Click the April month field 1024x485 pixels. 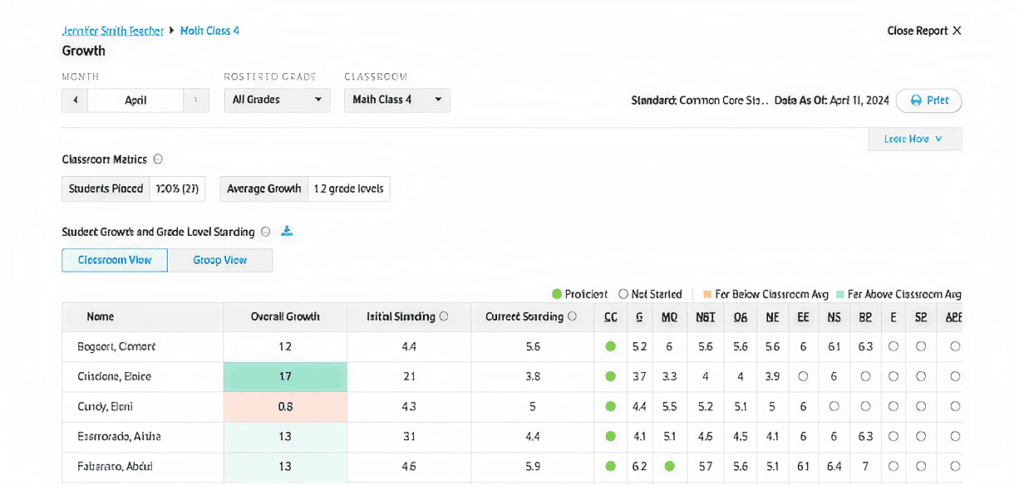135,100
